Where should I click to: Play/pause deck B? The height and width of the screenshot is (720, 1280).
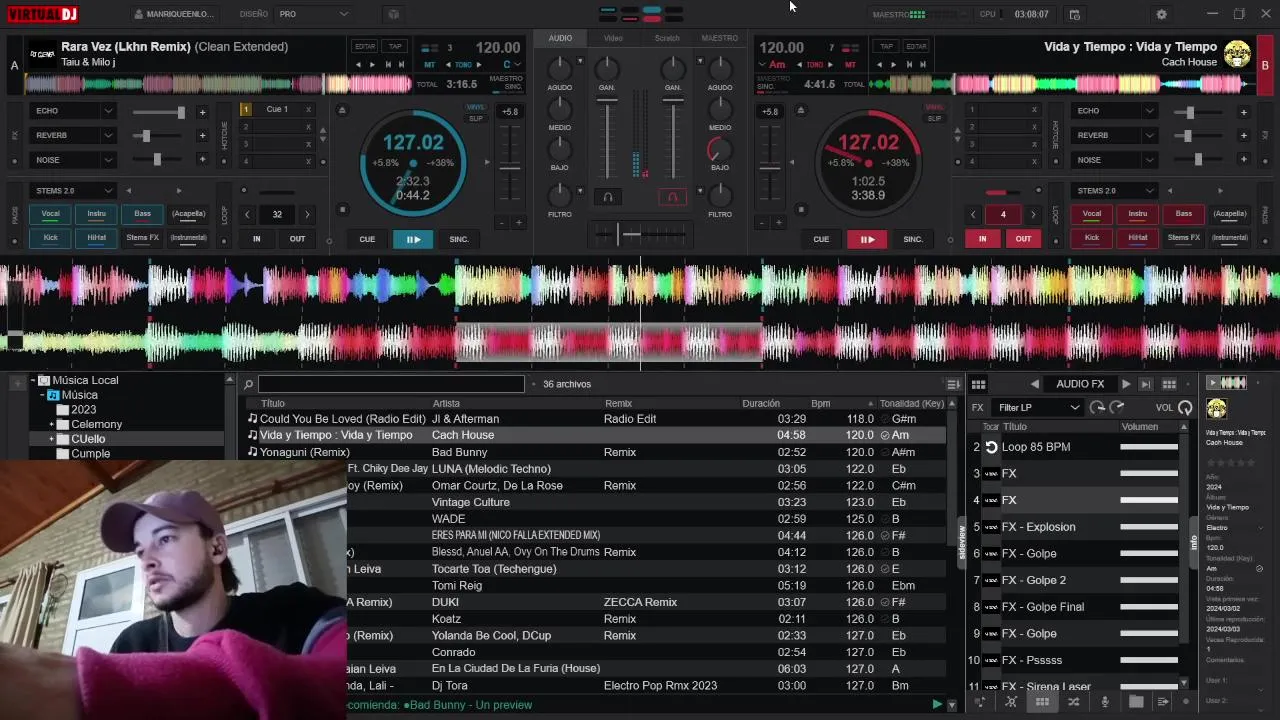(867, 239)
